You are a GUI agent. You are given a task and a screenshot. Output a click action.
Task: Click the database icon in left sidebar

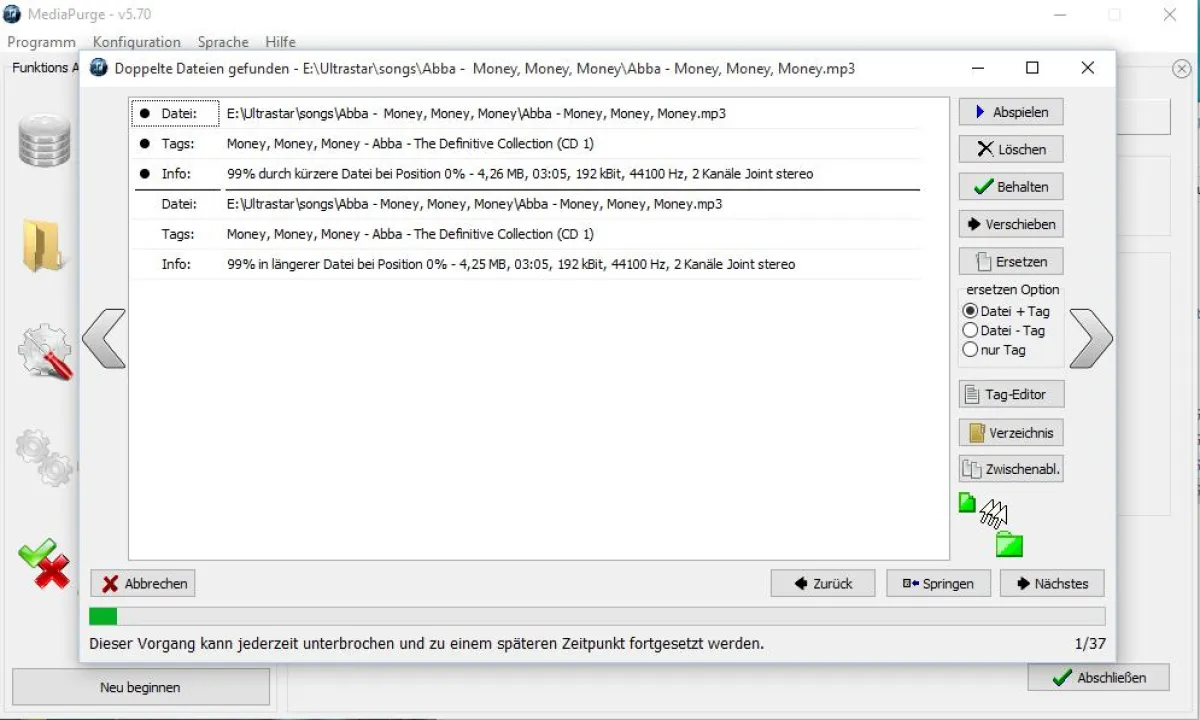45,140
